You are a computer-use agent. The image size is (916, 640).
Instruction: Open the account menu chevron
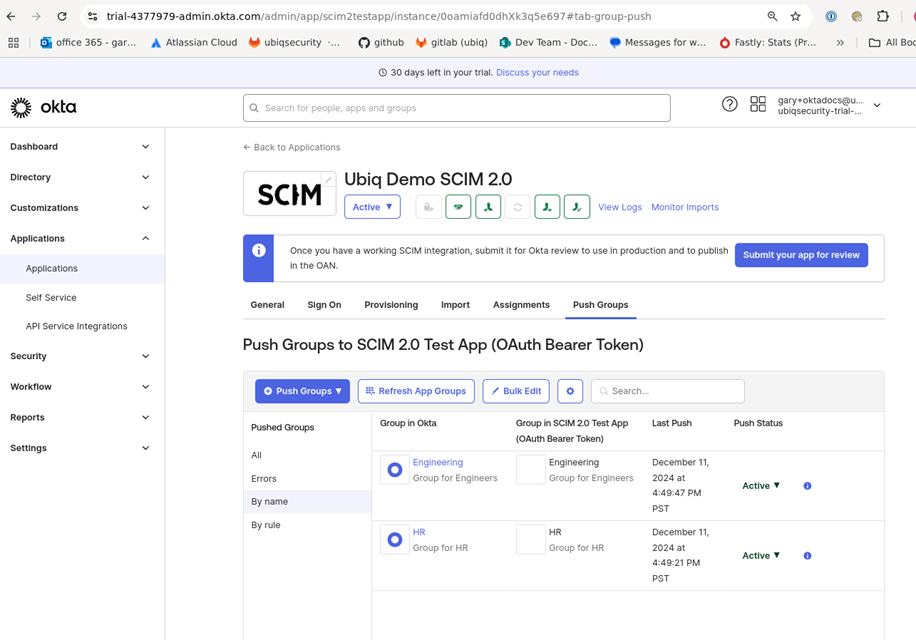877,106
